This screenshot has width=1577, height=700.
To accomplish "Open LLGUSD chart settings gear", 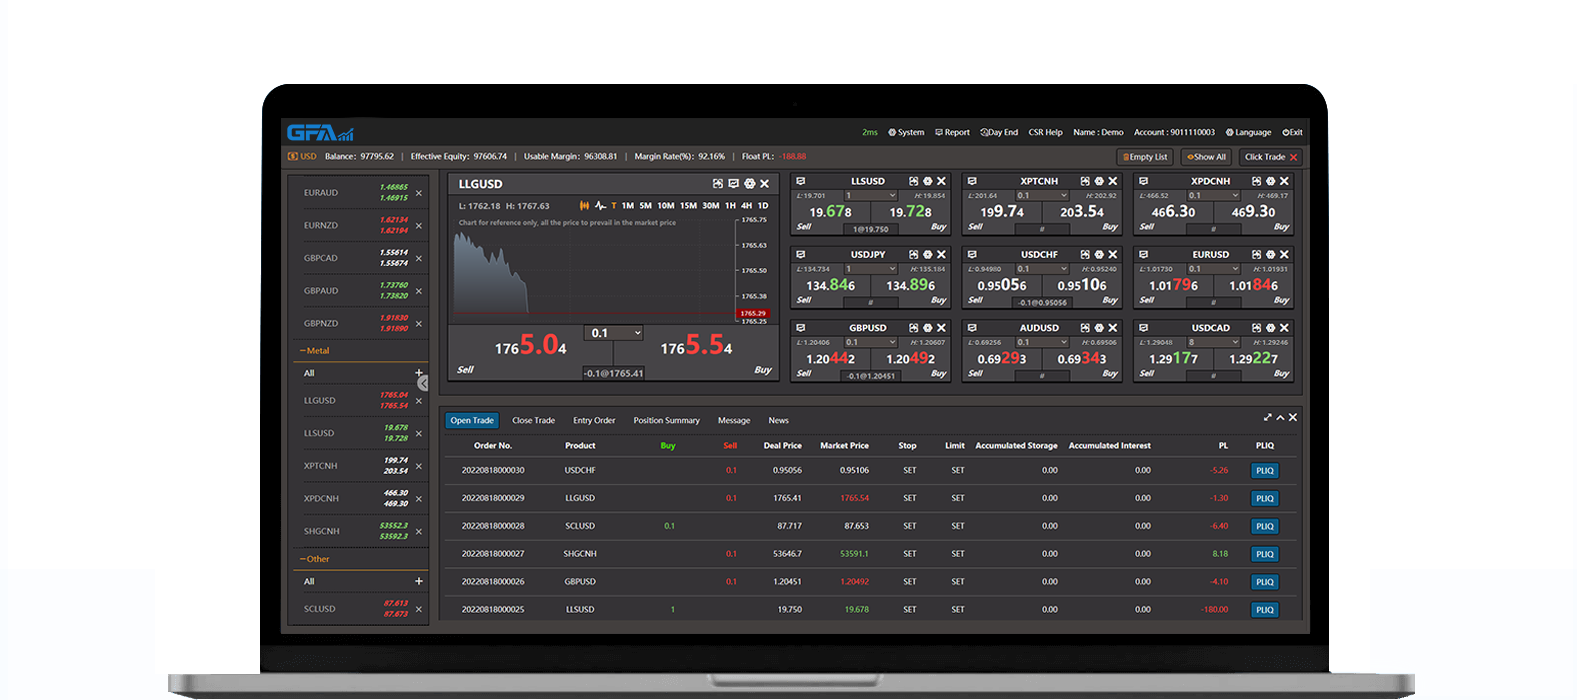I will (x=749, y=184).
